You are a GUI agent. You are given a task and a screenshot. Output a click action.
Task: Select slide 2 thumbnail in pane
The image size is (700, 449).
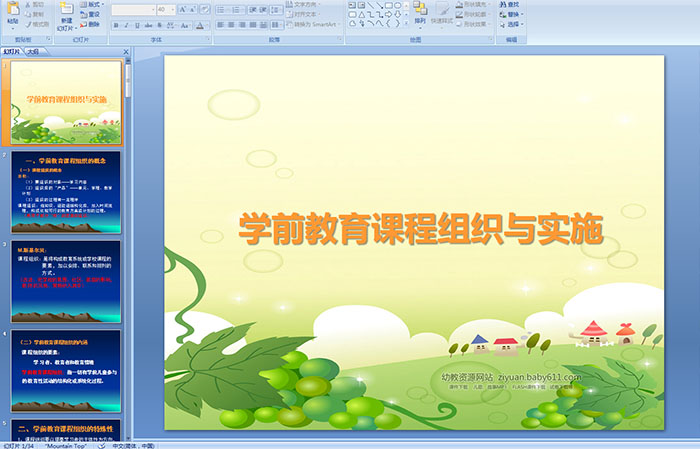(66, 192)
